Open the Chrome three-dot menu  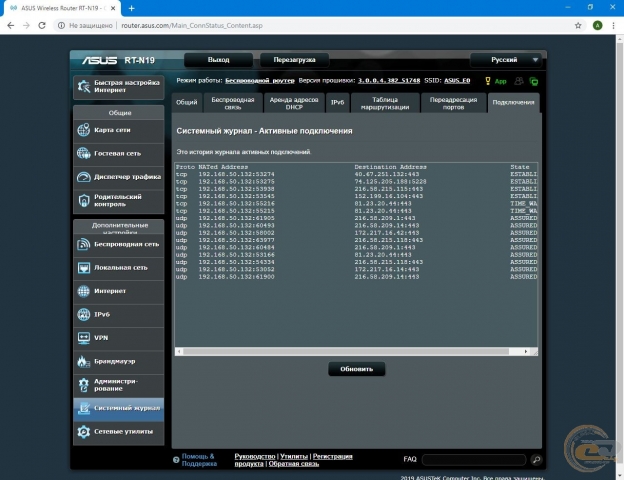pyautogui.click(x=613, y=25)
